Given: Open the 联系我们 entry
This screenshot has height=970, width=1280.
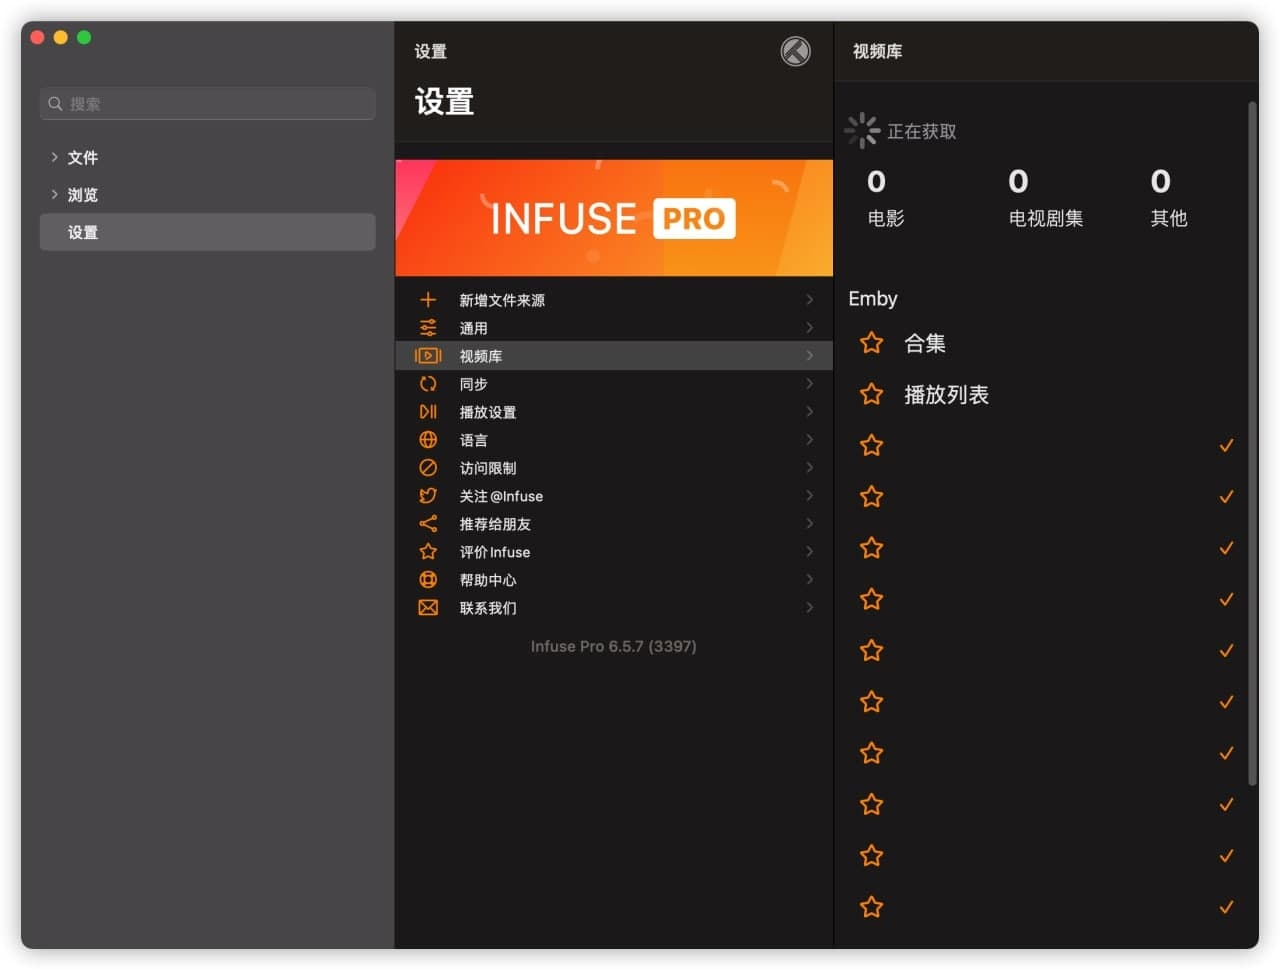Looking at the screenshot, I should coord(614,608).
